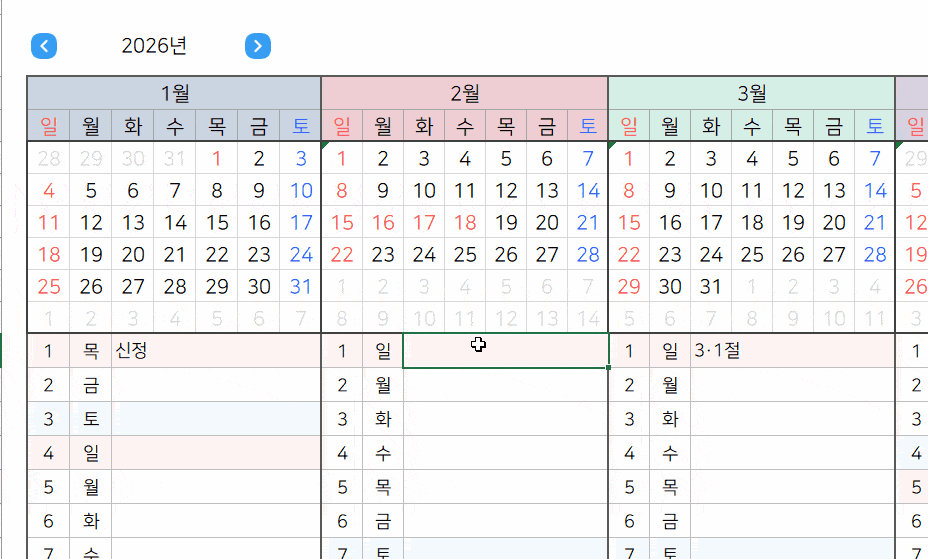The height and width of the screenshot is (559, 928).
Task: Click February 25 in the February grid
Action: (465, 254)
